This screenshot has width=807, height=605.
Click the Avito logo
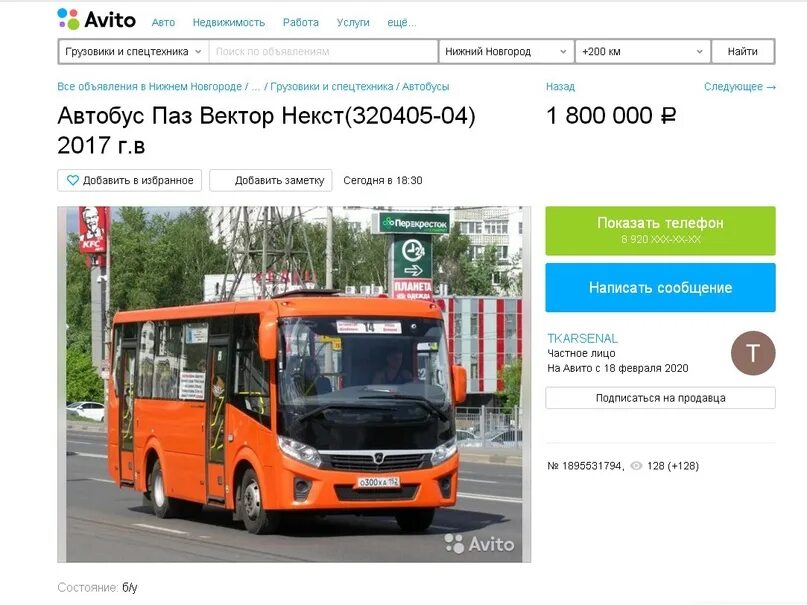tap(96, 20)
